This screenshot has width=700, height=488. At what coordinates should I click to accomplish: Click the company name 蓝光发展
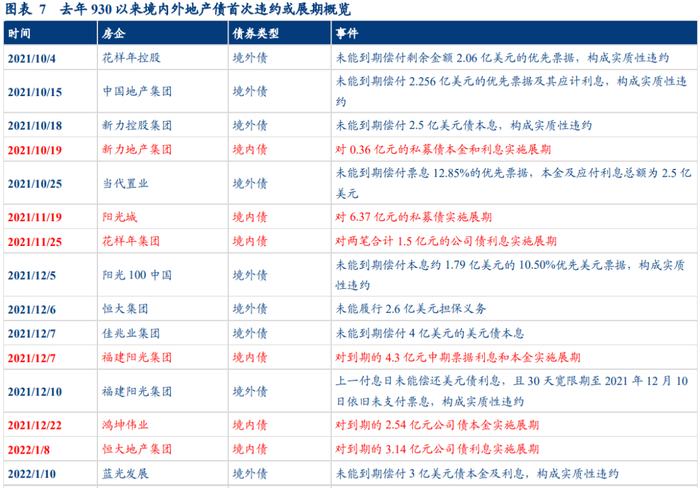tap(125, 474)
